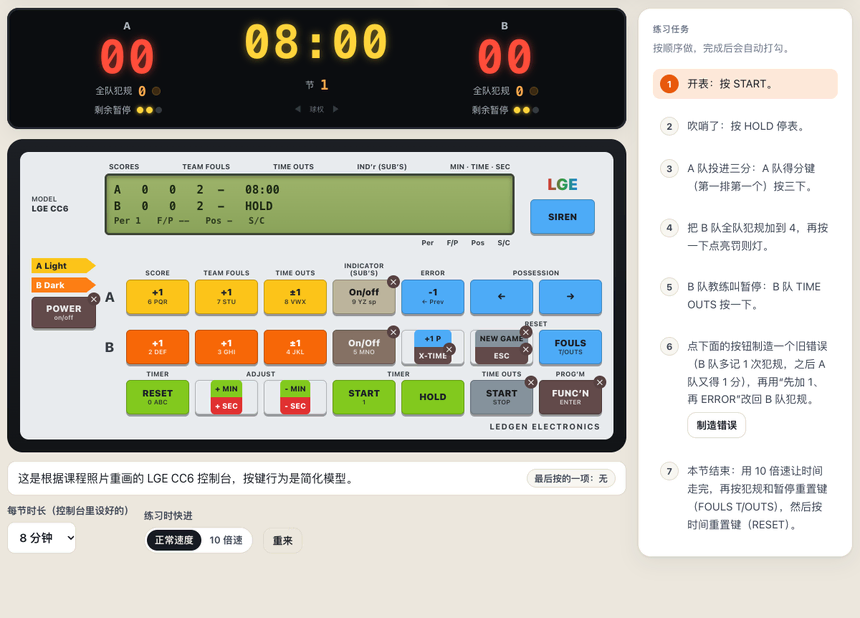The width and height of the screenshot is (860, 618).
Task: Add one point with A SCORE +1 key
Action: [157, 297]
